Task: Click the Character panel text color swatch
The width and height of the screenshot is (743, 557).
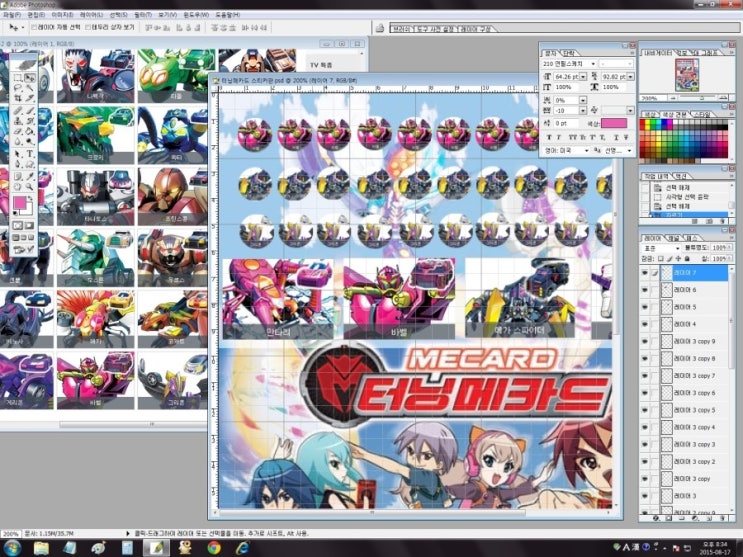Action: click(614, 123)
